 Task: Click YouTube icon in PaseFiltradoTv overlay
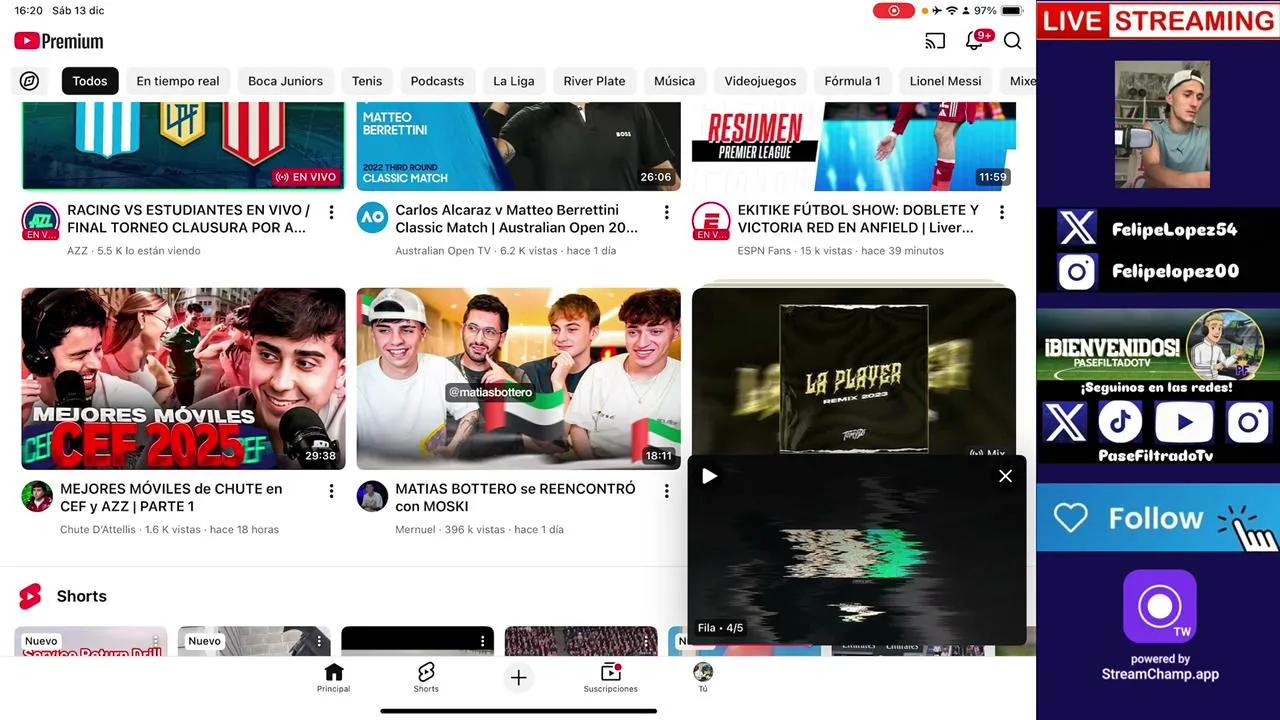pyautogui.click(x=1184, y=422)
